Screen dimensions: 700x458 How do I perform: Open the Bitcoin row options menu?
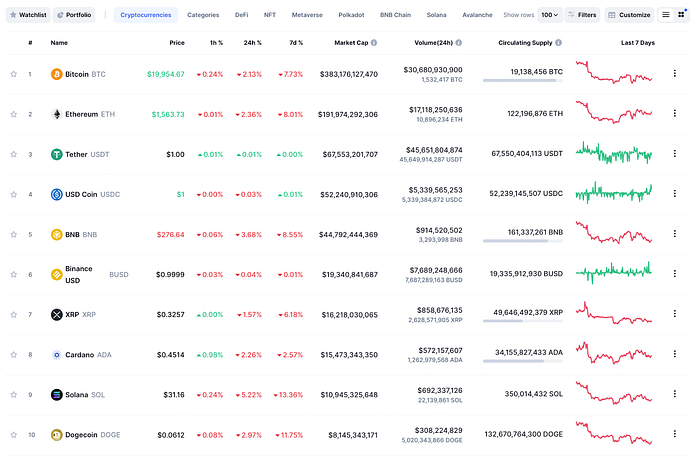click(x=675, y=73)
